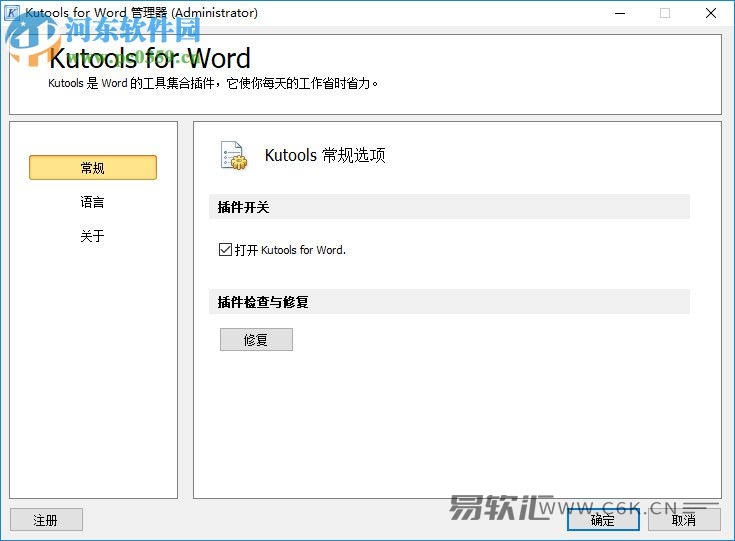This screenshot has width=735, height=541.
Task: Click the 修复 (Repair) button
Action: point(256,339)
